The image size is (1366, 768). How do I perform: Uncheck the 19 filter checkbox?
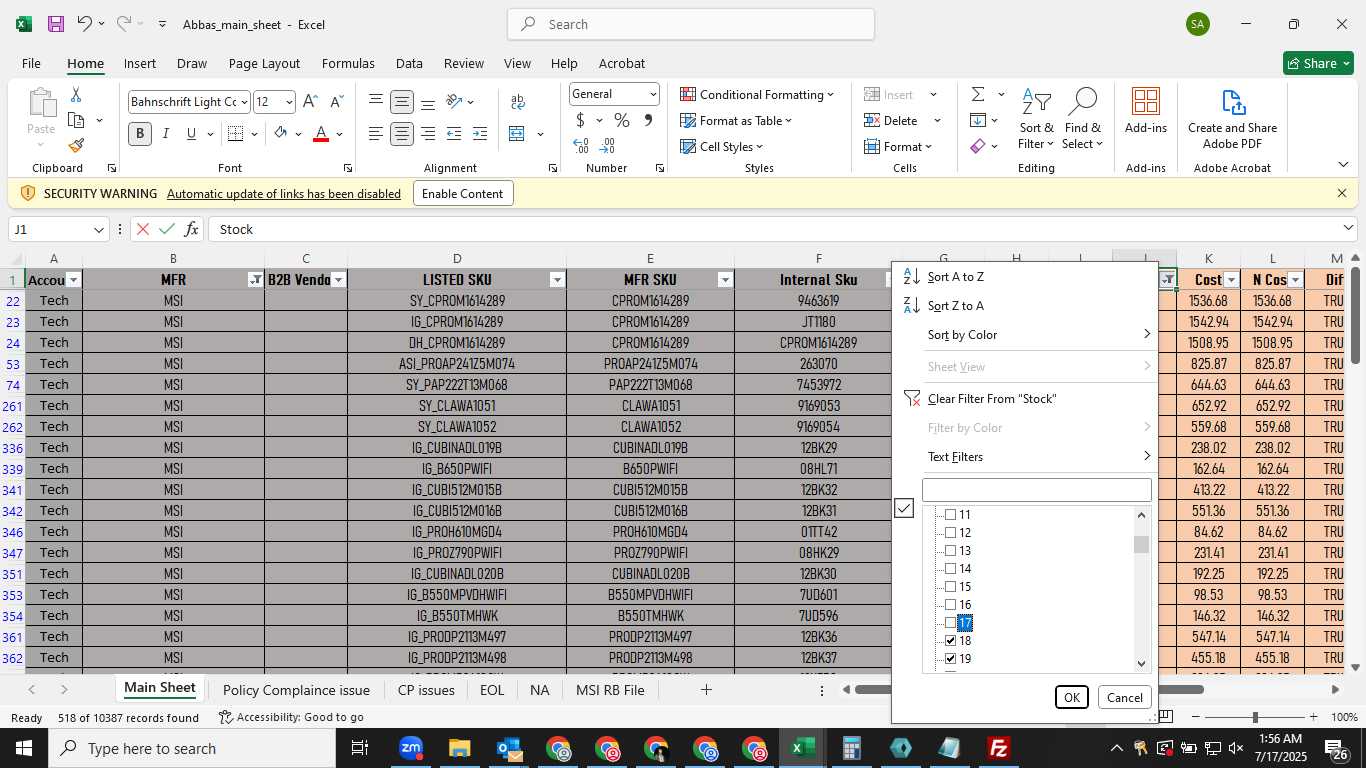(951, 659)
